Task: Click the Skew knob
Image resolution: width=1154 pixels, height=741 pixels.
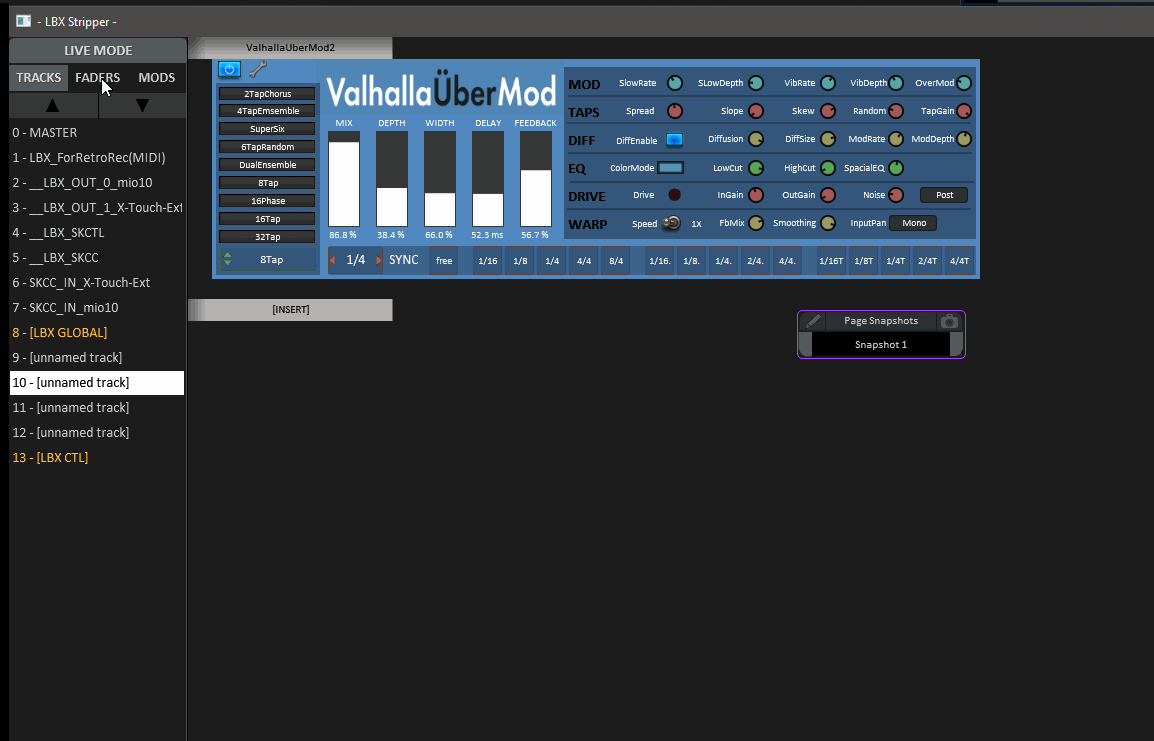Action: (x=828, y=111)
